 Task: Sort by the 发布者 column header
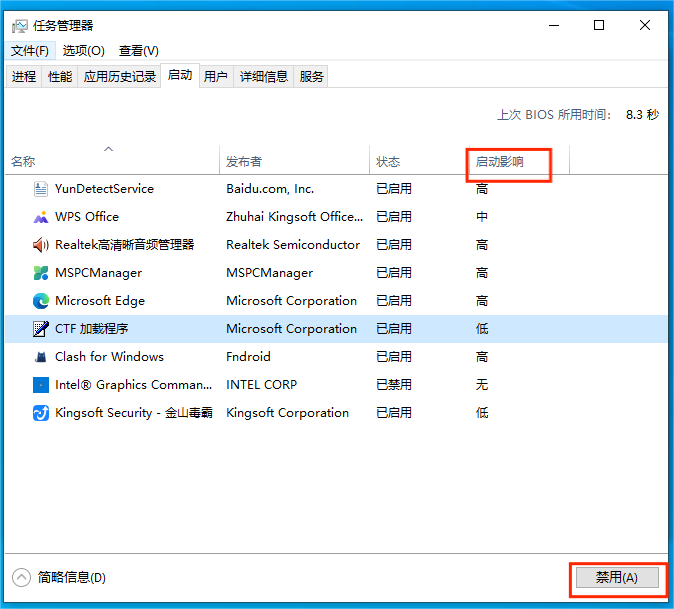pyautogui.click(x=244, y=161)
